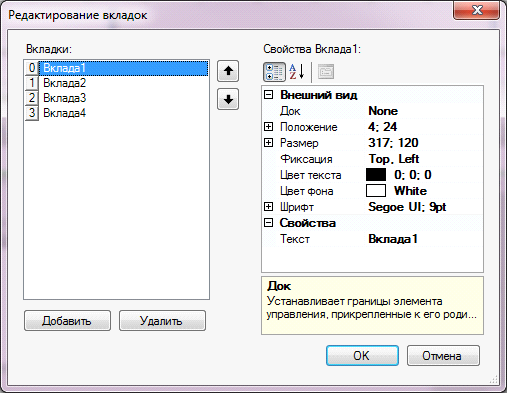507x393 pixels.
Task: Click the Добавить button
Action: point(67,321)
